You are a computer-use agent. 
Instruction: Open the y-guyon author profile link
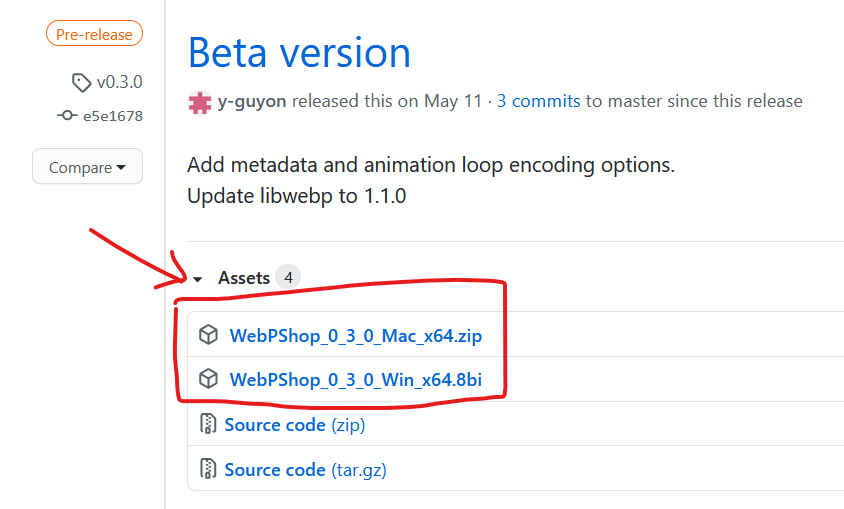pyautogui.click(x=251, y=101)
